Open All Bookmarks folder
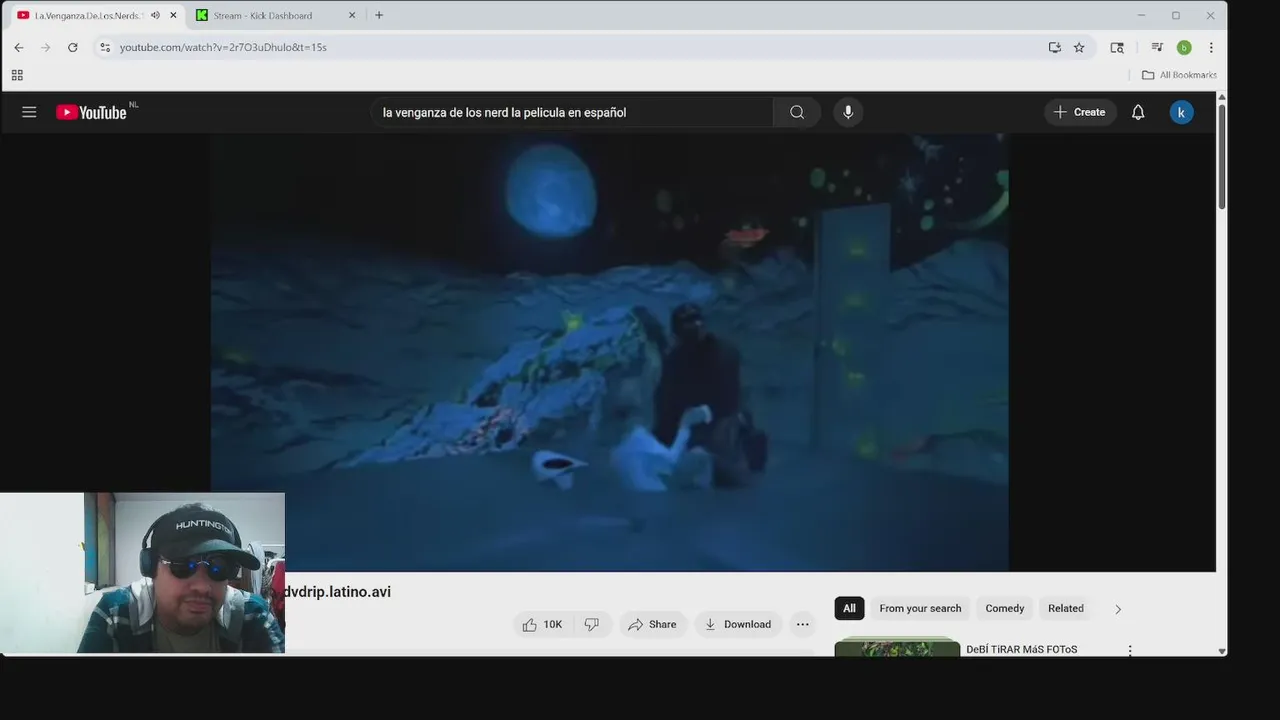This screenshot has height=720, width=1280. click(1179, 75)
